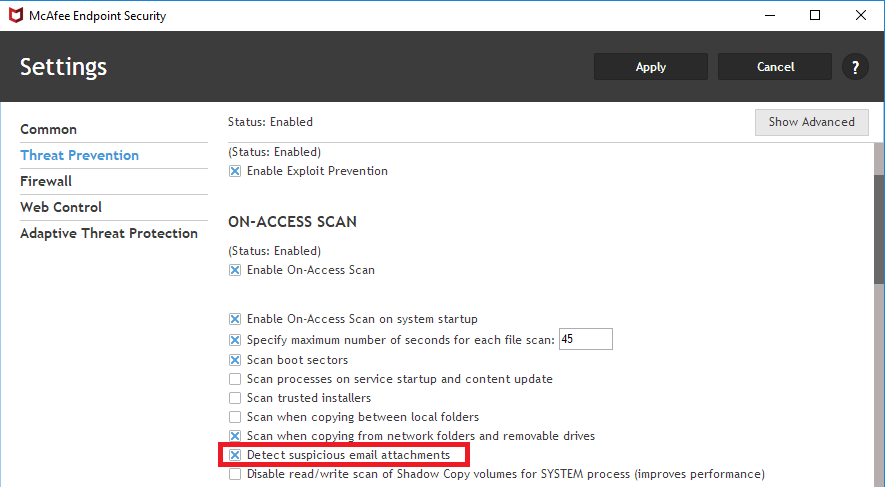Click the Apply button
Image resolution: width=885 pixels, height=487 pixels.
click(x=651, y=67)
